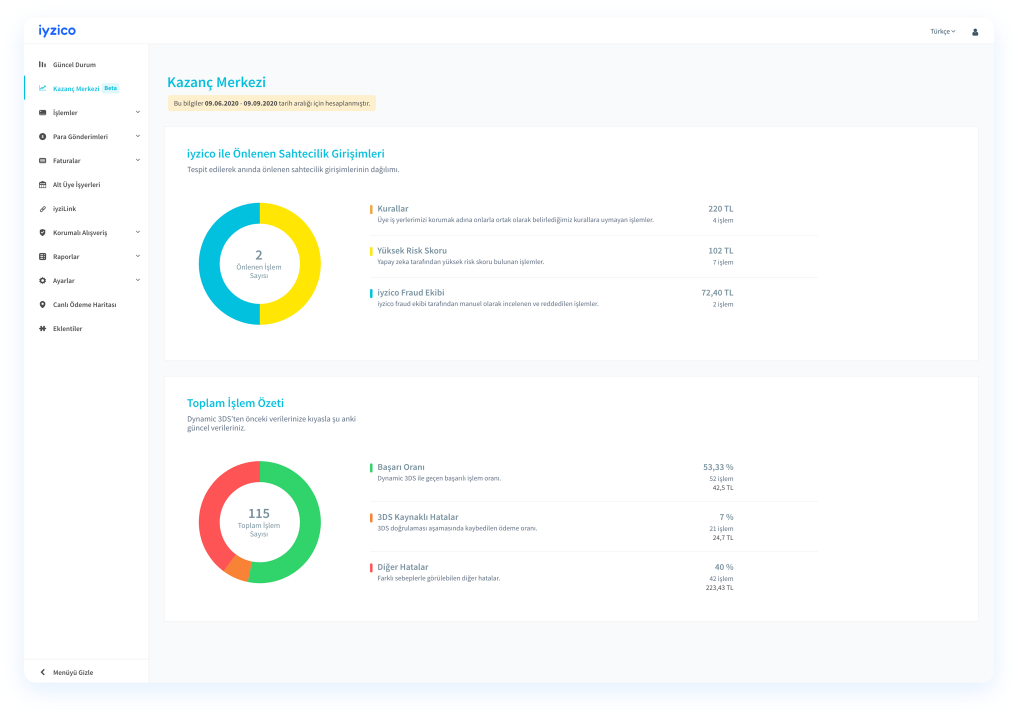The image size is (1018, 715).
Task: Click the 53,33 % success rate value
Action: coord(718,468)
